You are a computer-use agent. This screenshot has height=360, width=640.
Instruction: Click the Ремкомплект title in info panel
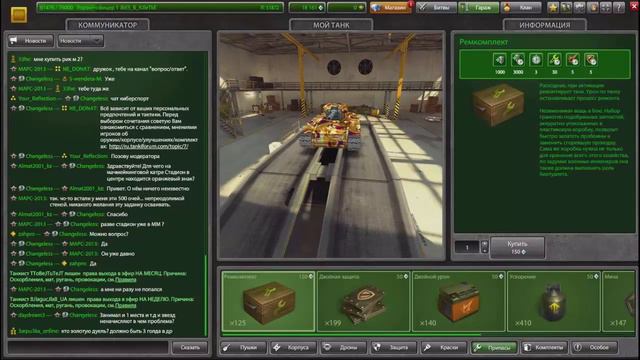[x=483, y=42]
